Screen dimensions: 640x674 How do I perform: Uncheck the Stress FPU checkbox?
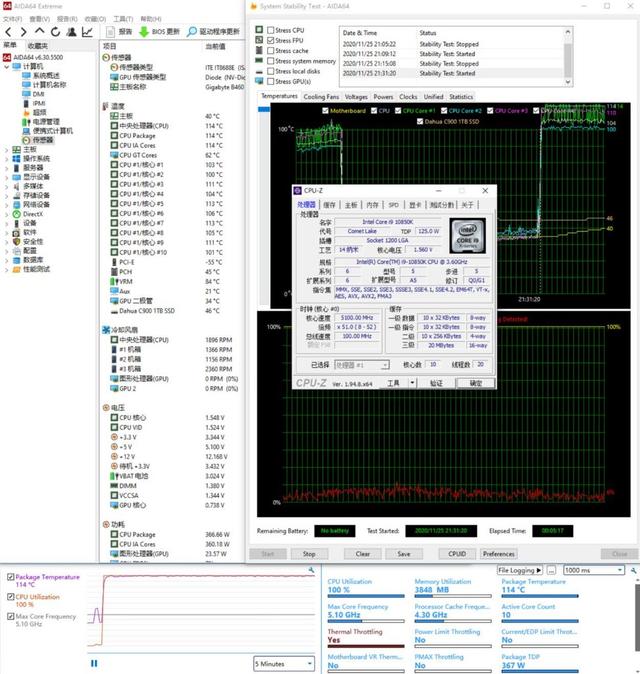click(x=270, y=40)
